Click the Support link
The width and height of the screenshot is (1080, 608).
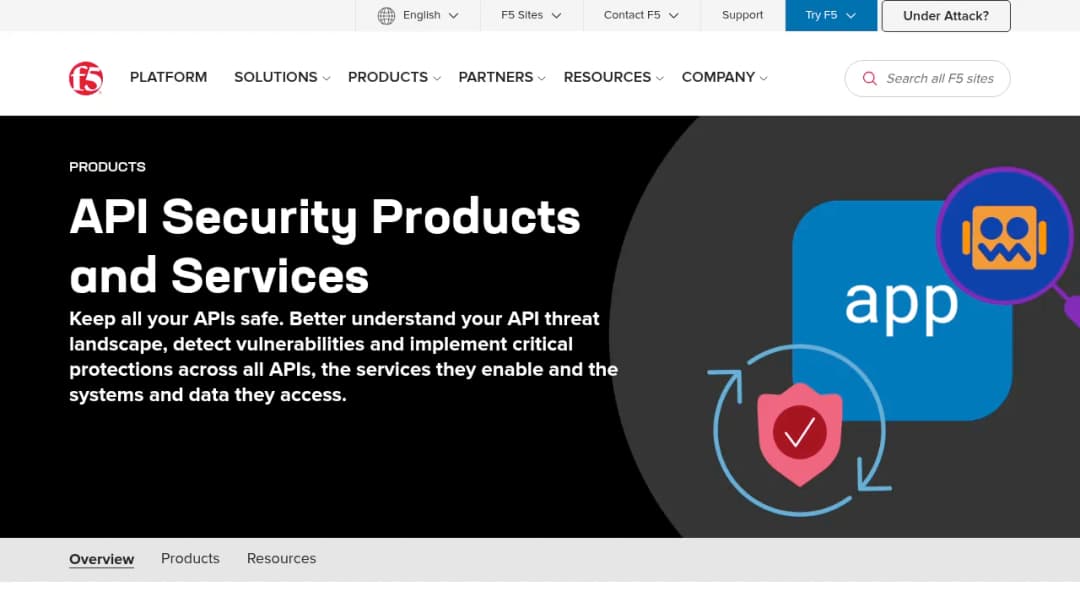click(742, 15)
